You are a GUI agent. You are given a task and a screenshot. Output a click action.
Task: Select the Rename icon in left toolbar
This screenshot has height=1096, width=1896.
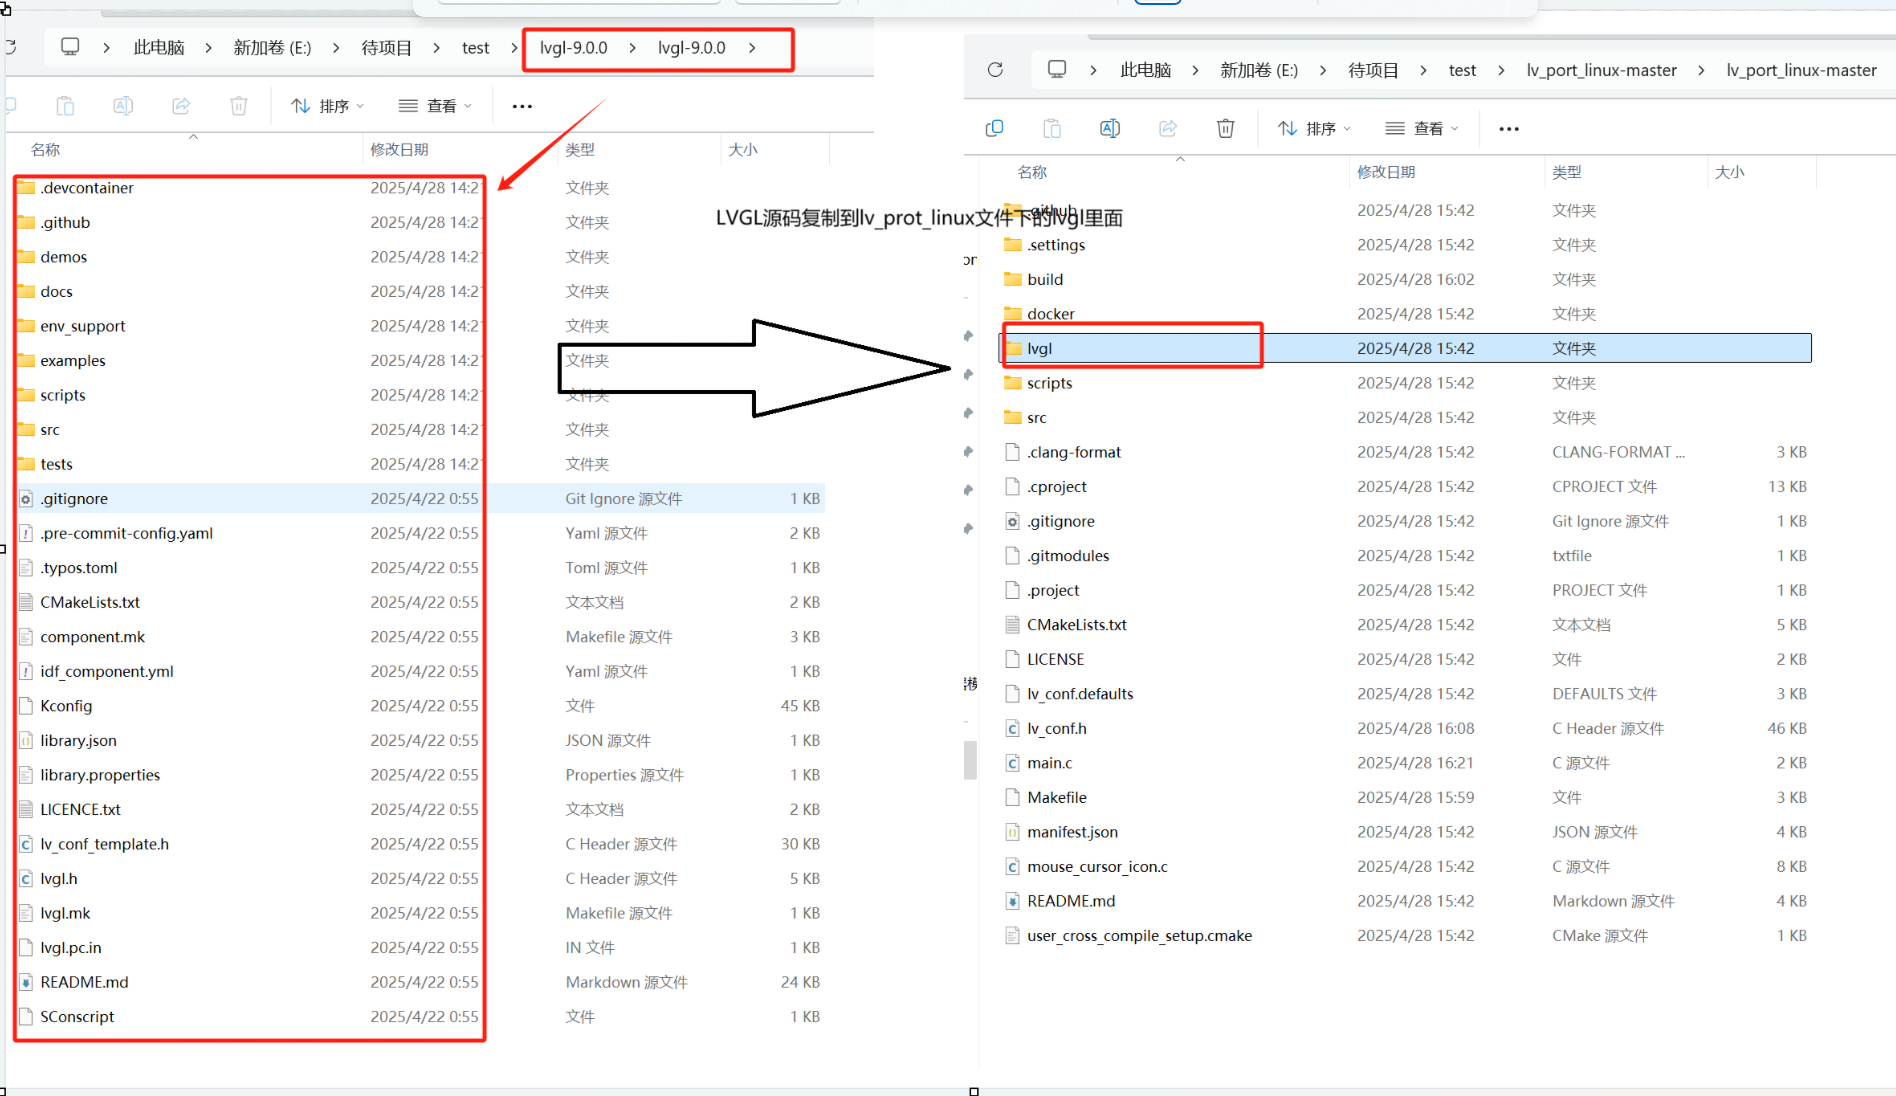tap(123, 105)
